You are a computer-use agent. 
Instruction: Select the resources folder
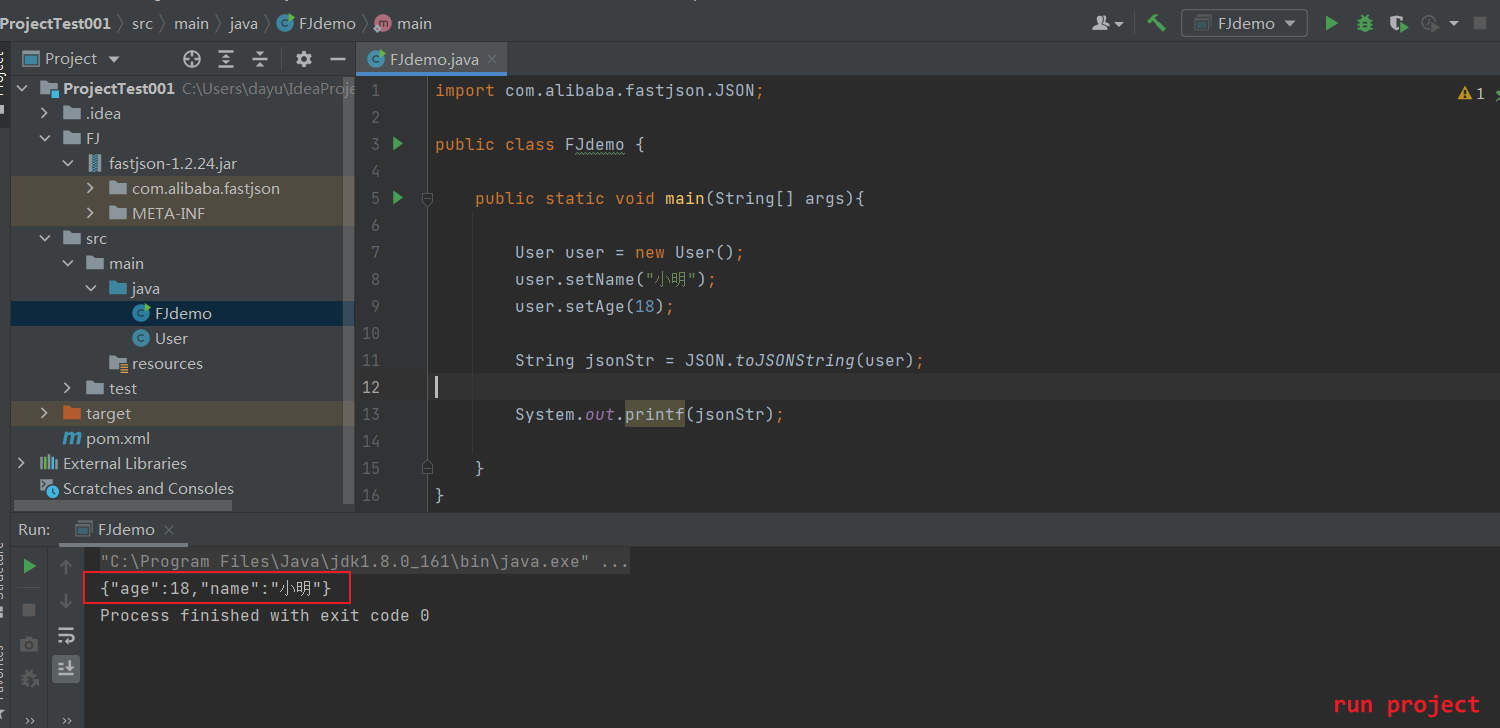(156, 363)
